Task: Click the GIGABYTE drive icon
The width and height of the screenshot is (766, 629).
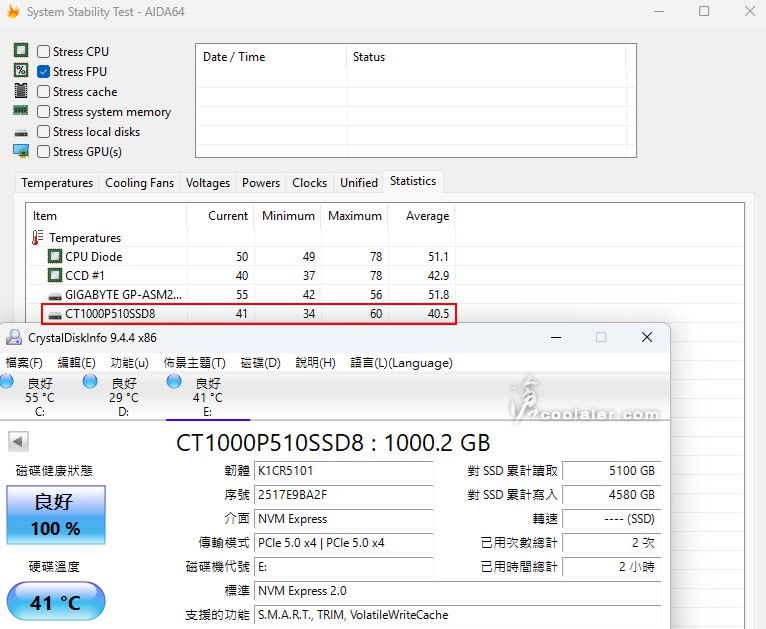Action: [x=55, y=296]
